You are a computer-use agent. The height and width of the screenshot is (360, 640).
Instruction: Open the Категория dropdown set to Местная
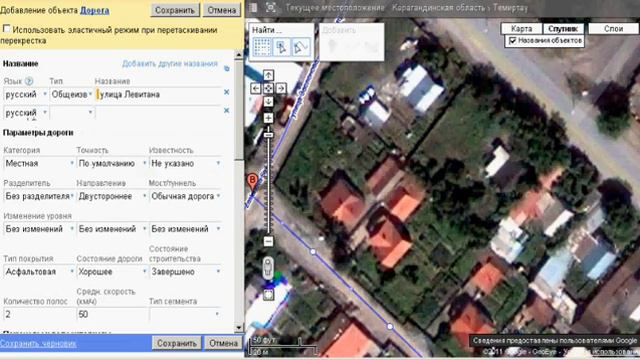tap(39, 163)
